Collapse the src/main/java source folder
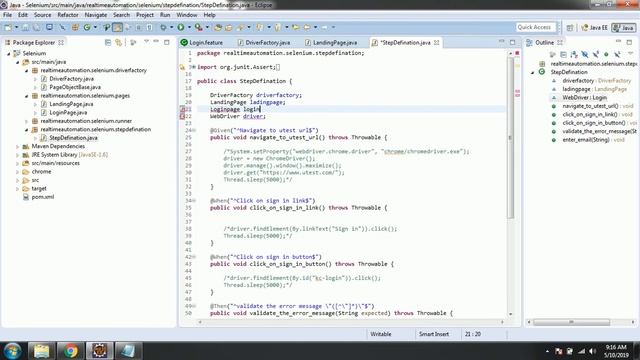Image resolution: width=640 pixels, height=360 pixels. (x=18, y=62)
